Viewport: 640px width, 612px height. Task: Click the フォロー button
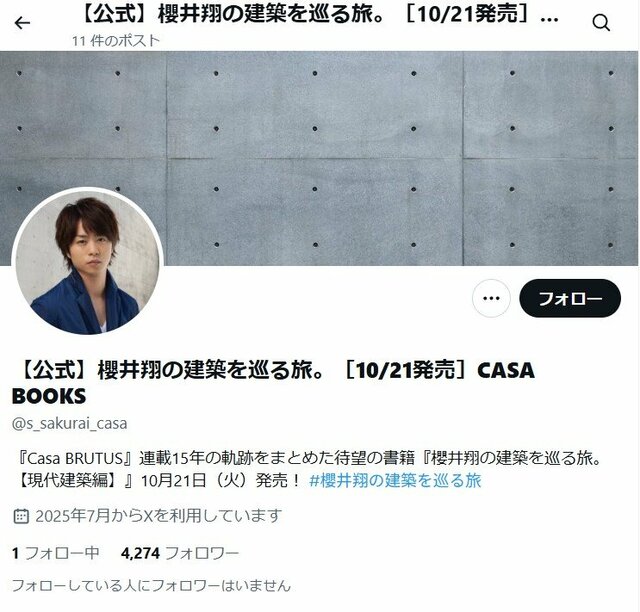point(570,298)
